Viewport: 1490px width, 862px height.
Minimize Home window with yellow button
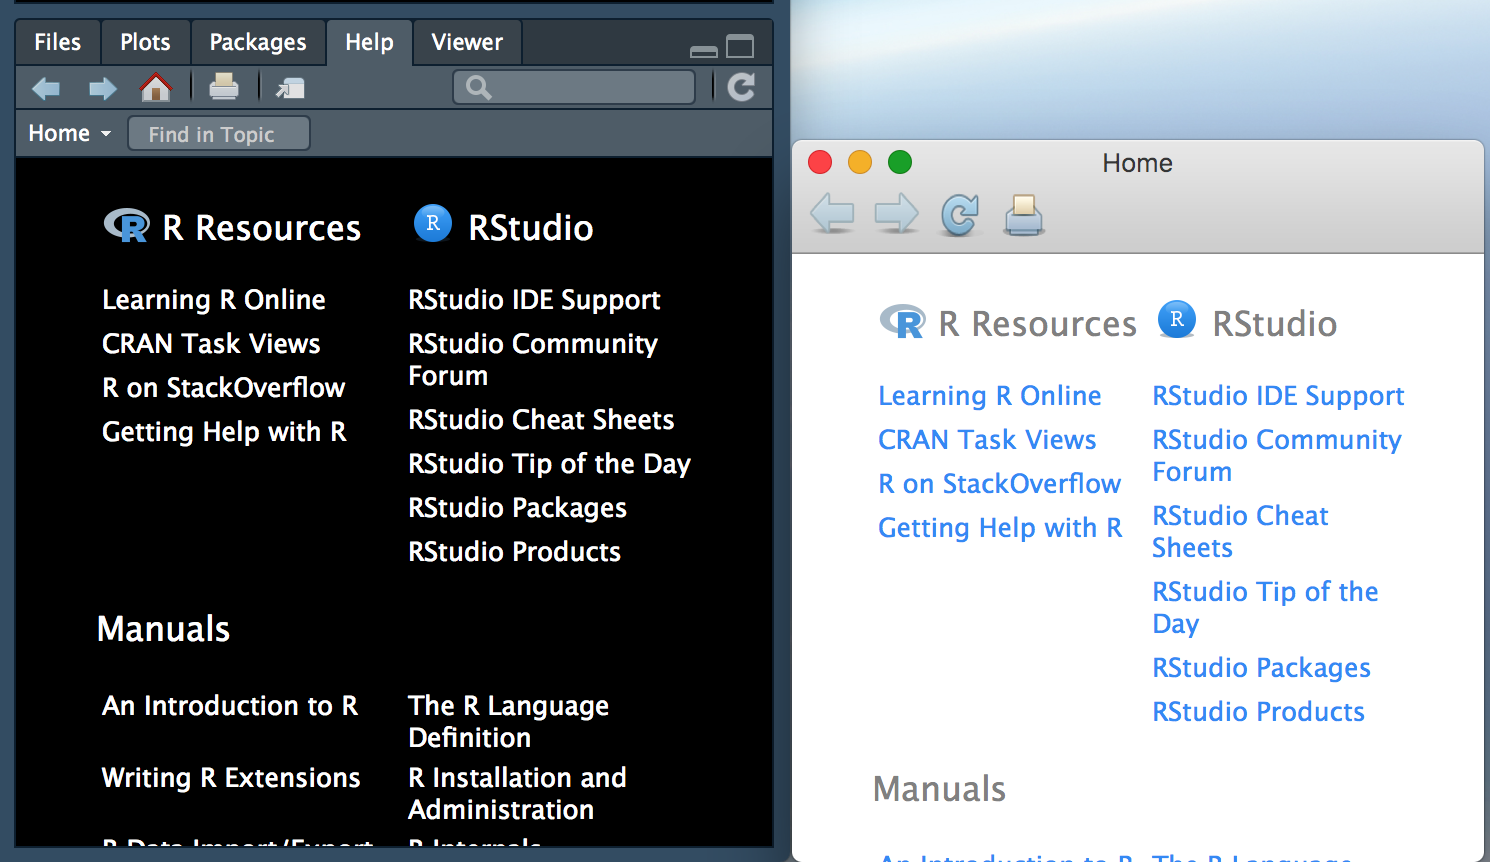(x=860, y=162)
